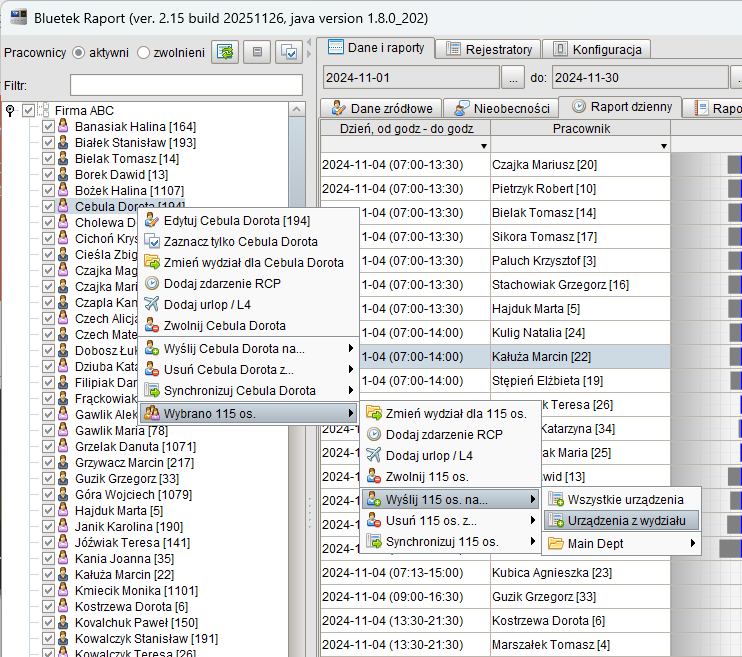This screenshot has width=742, height=657.
Task: Click the gray list toolbar icon beside refresh
Action: pos(258,52)
